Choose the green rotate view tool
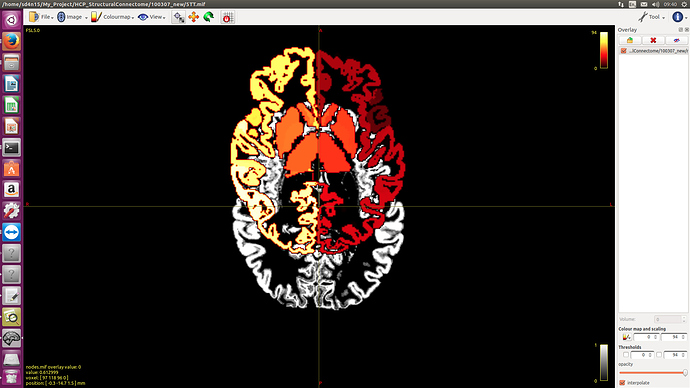The height and width of the screenshot is (388, 690). click(209, 17)
